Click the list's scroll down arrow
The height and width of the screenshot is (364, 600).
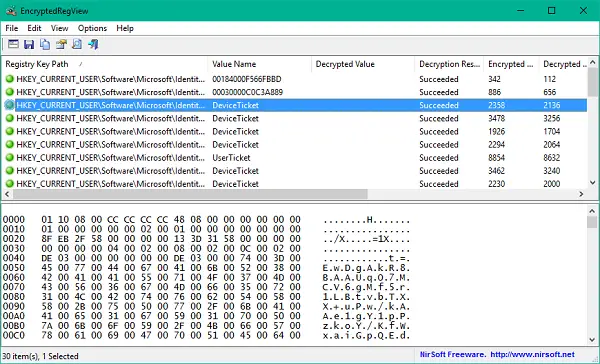(593, 183)
